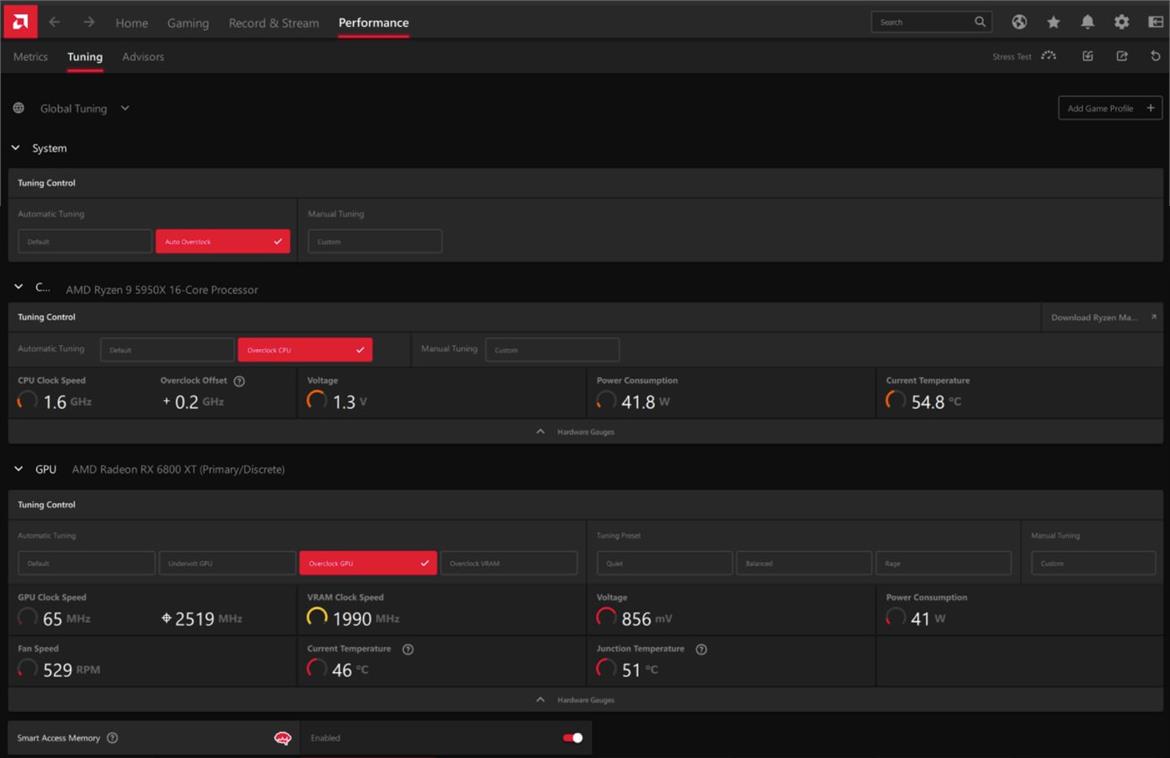This screenshot has width=1170, height=758.
Task: Add a new Game Profile
Action: coord(1110,108)
